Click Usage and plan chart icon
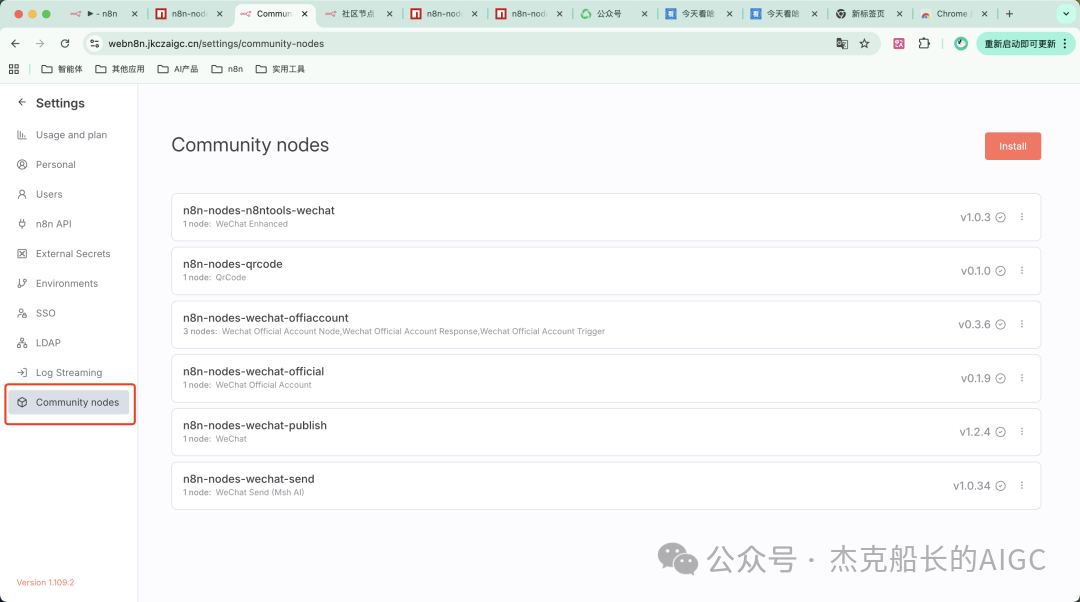This screenshot has height=602, width=1080. (22, 135)
